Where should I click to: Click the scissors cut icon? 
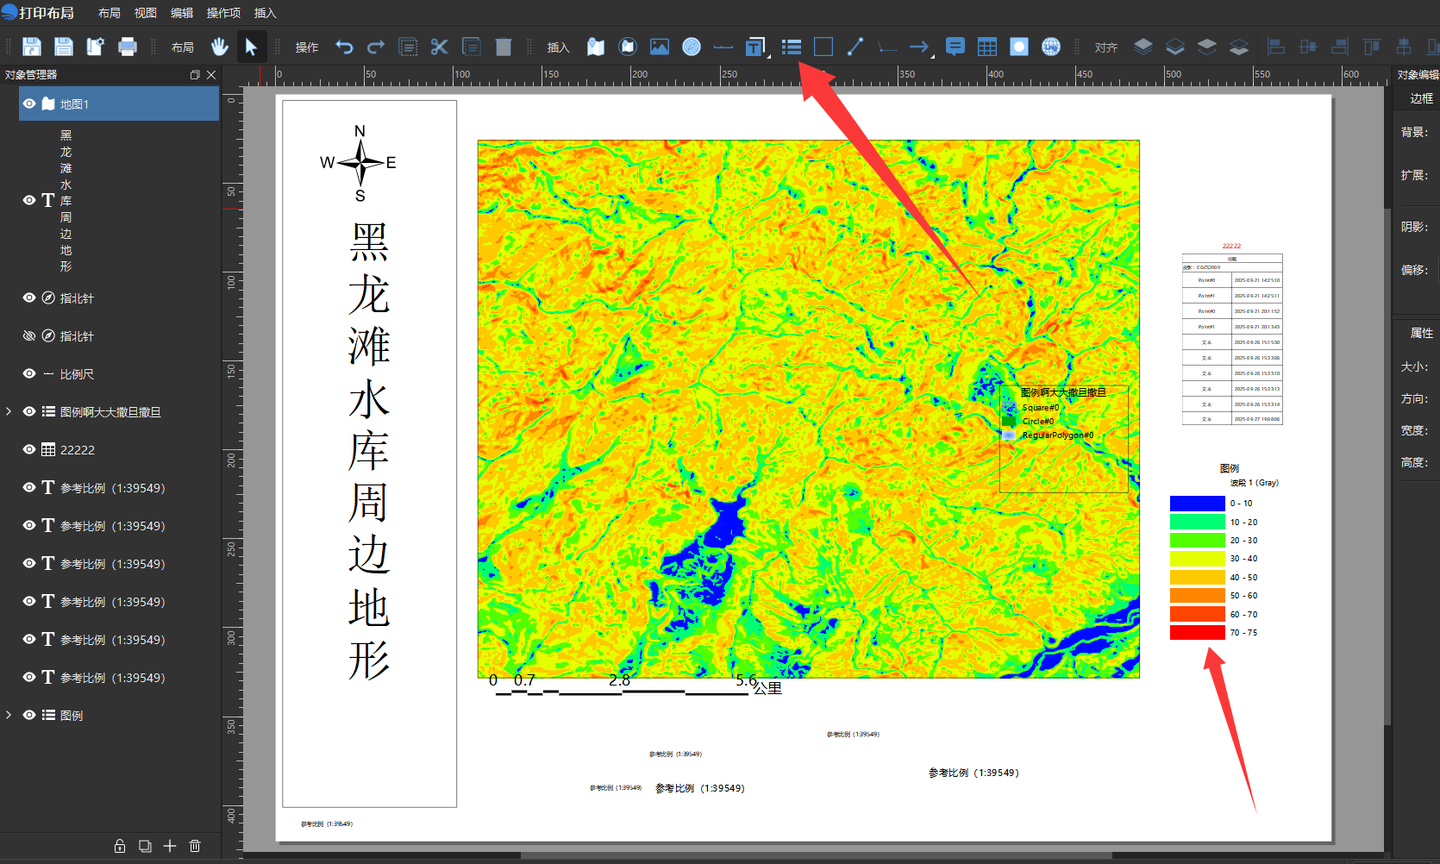[x=440, y=47]
